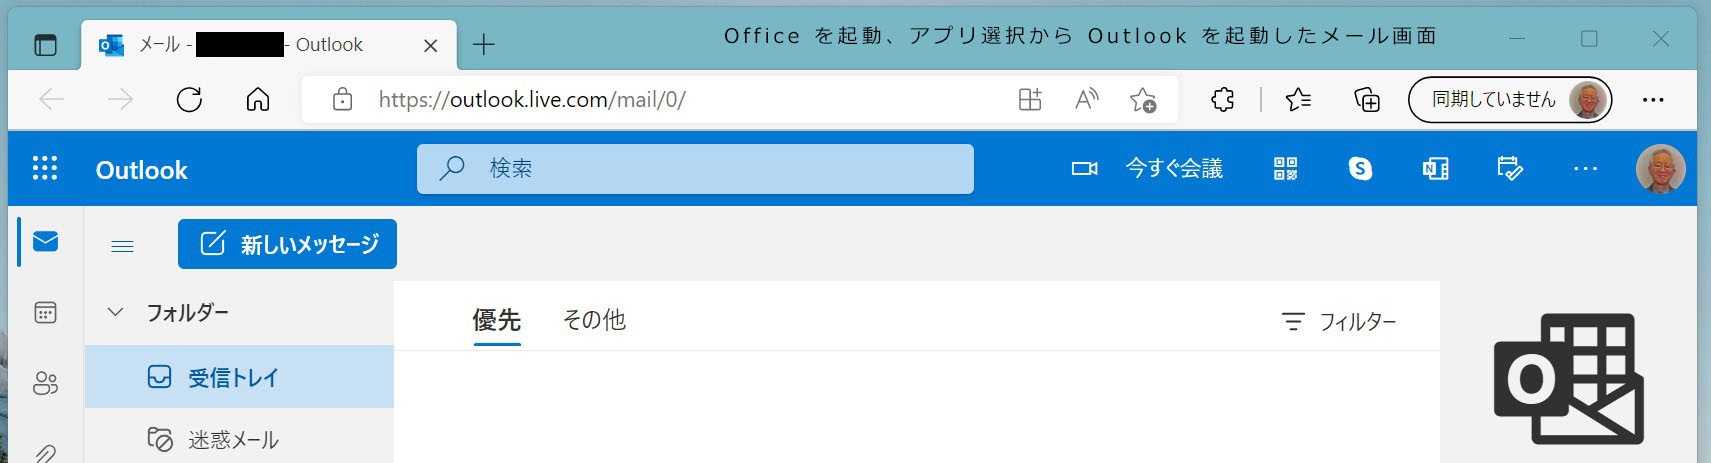This screenshot has height=463, width=1711.
Task: Add this page to favorites
Action: point(1142,99)
